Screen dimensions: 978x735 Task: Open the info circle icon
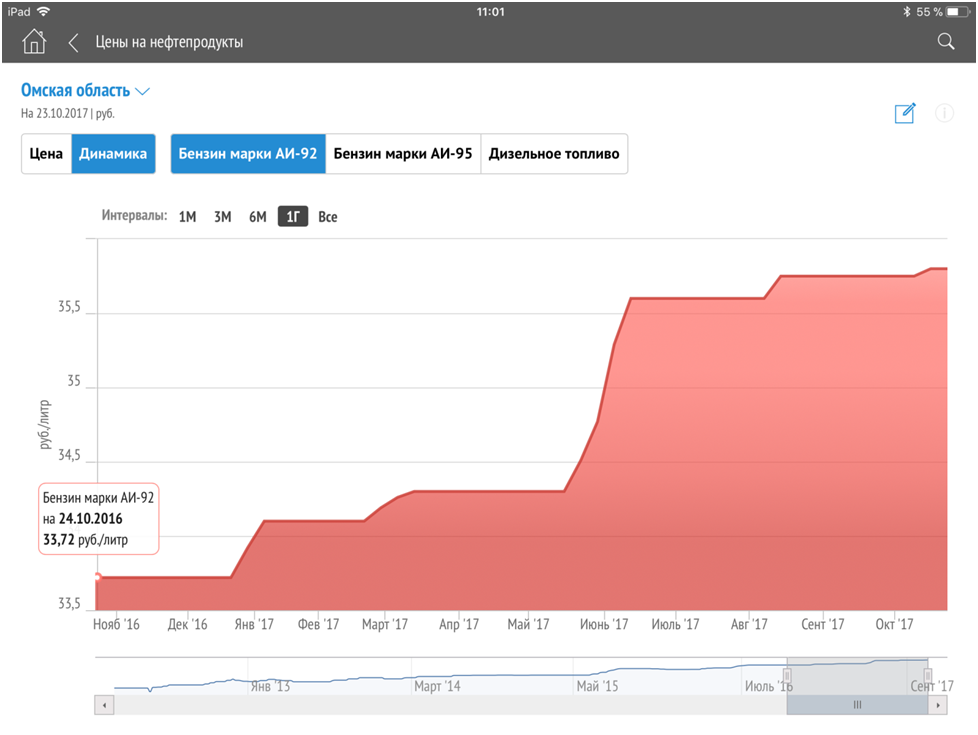pos(944,113)
